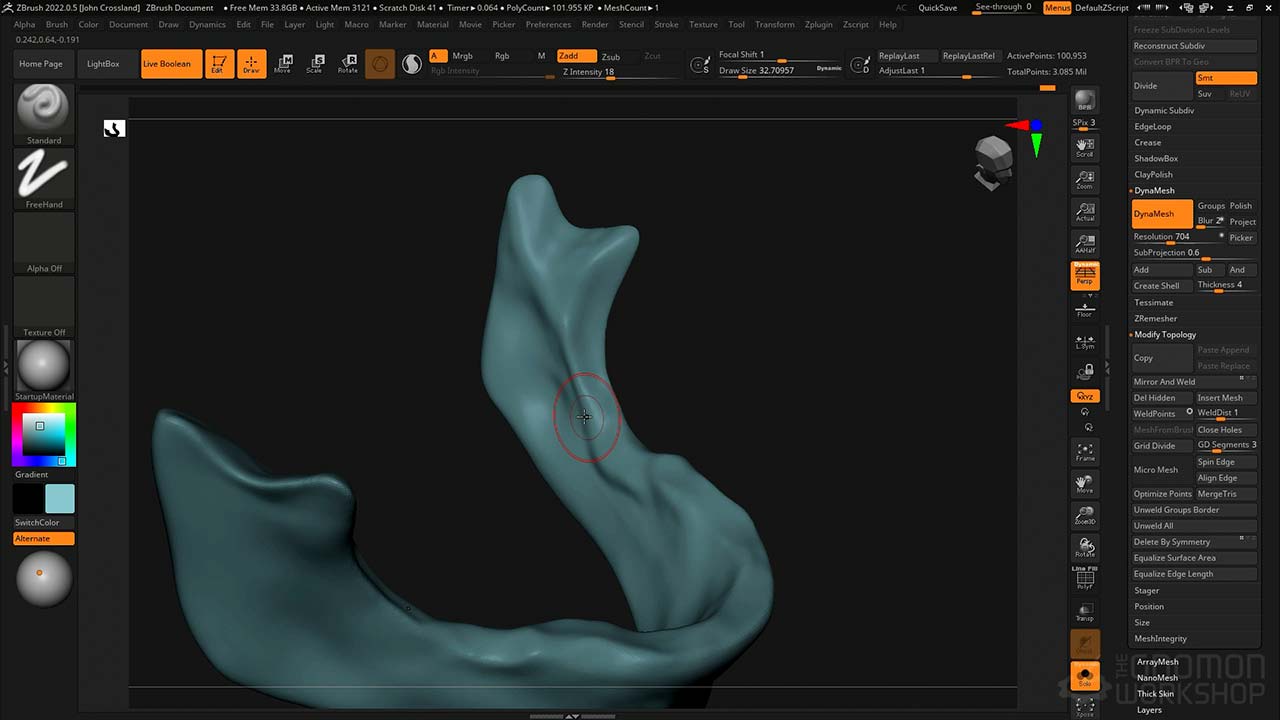Open the Stroke menu

[666, 24]
